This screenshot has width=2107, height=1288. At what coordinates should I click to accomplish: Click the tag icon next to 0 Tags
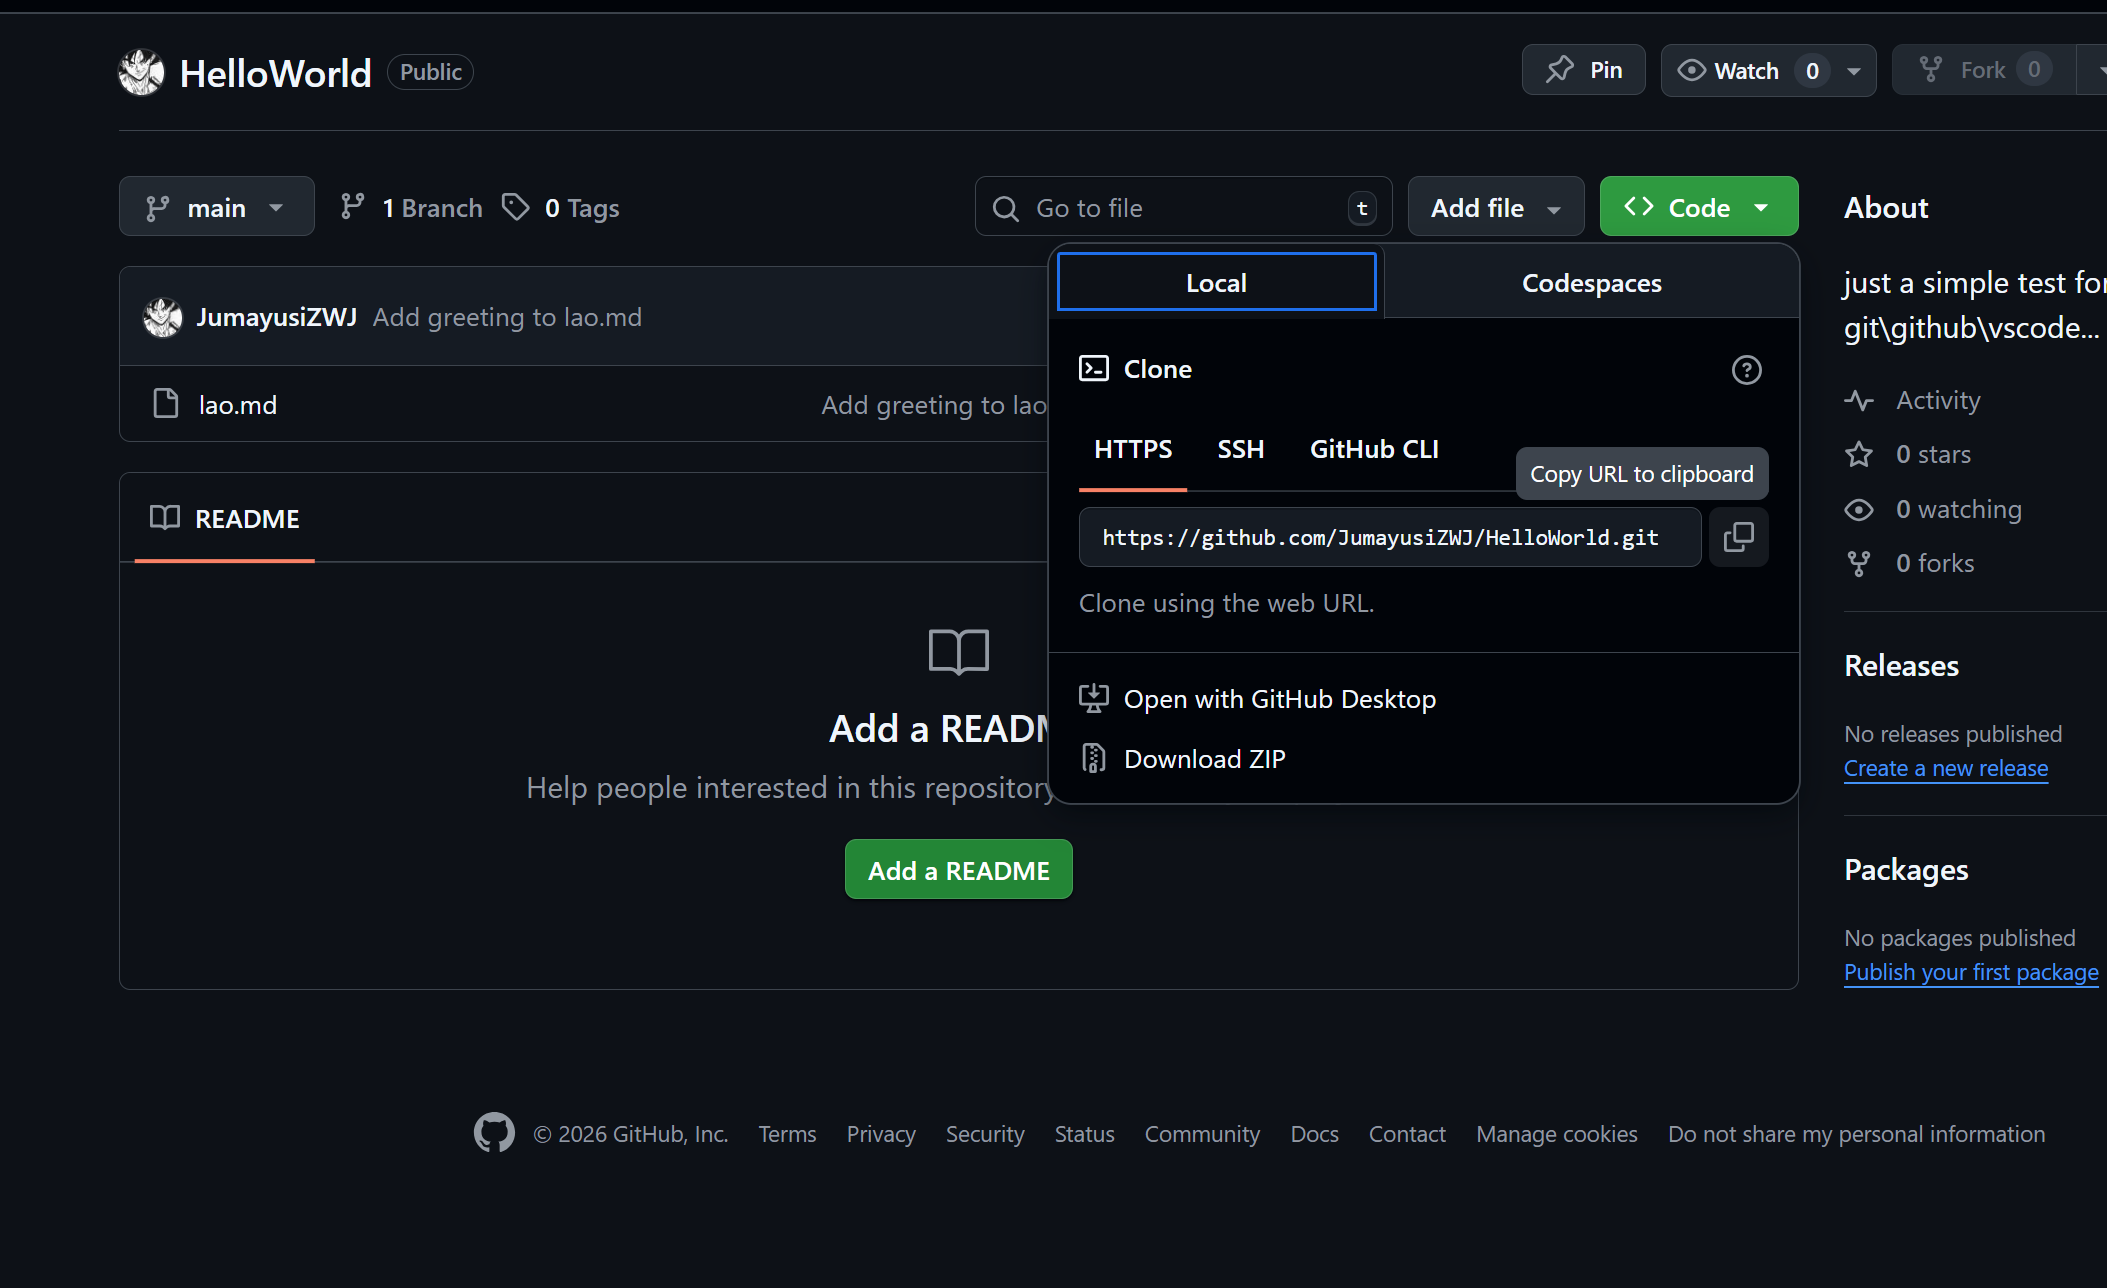[x=516, y=207]
